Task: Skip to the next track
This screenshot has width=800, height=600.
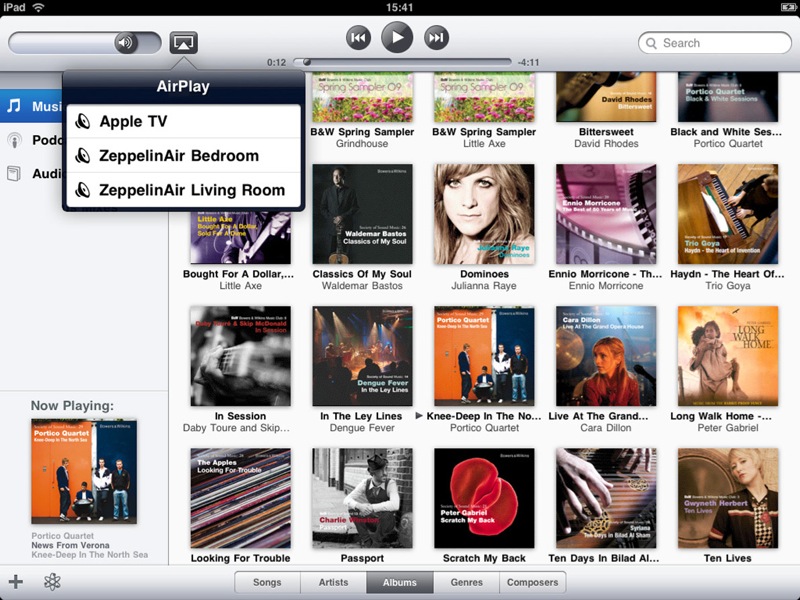Action: (436, 38)
